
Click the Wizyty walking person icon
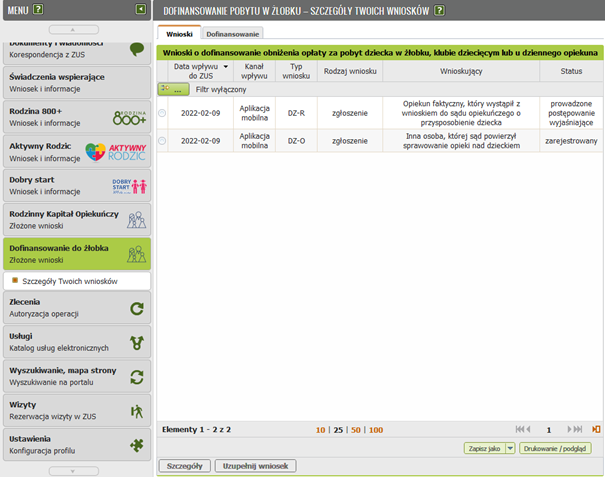pyautogui.click(x=137, y=411)
